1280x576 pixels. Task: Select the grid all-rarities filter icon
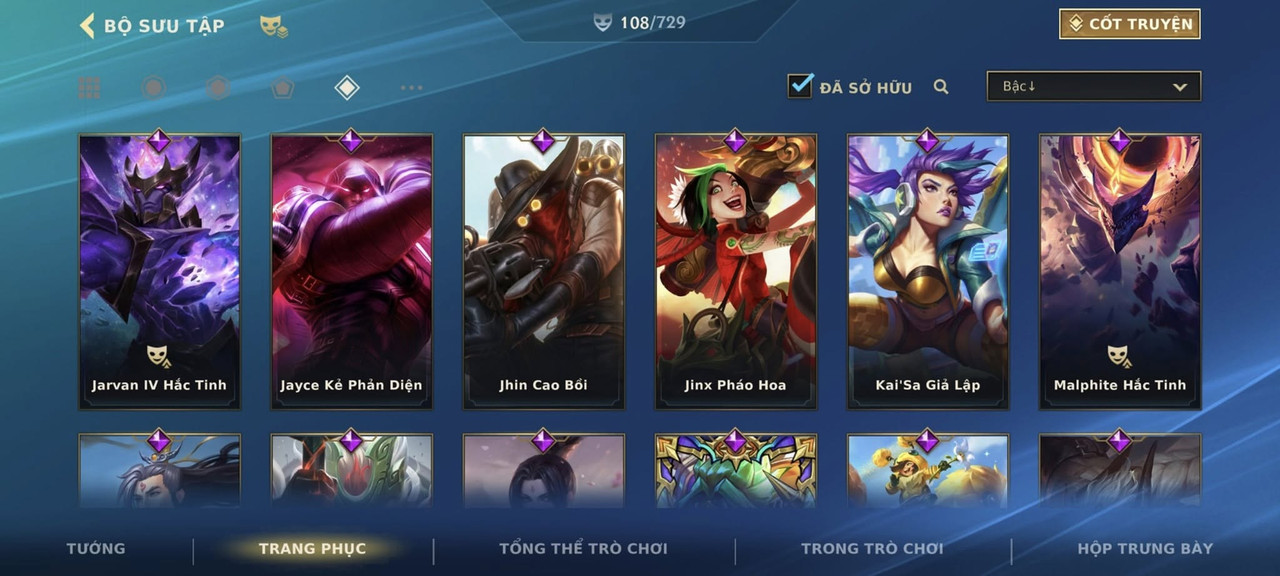(x=89, y=88)
